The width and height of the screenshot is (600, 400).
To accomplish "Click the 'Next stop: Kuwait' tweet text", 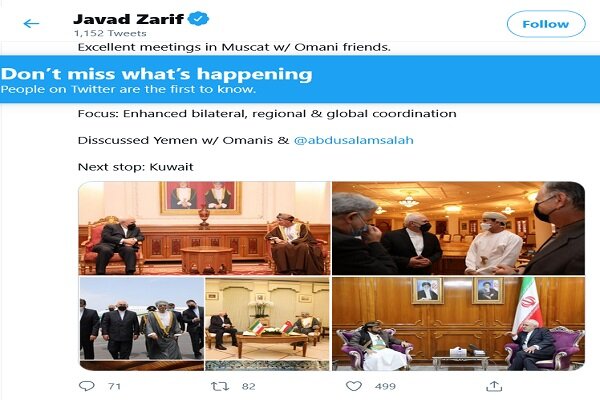I will [135, 167].
